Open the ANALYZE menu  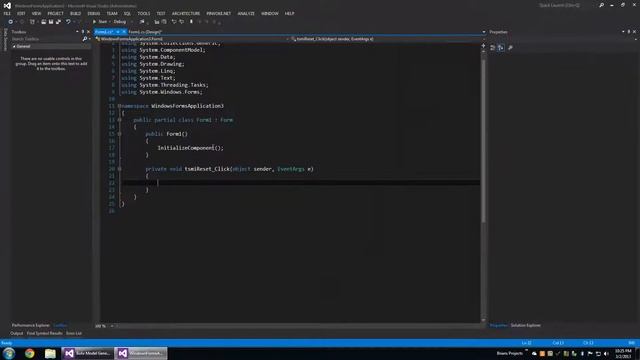click(246, 13)
